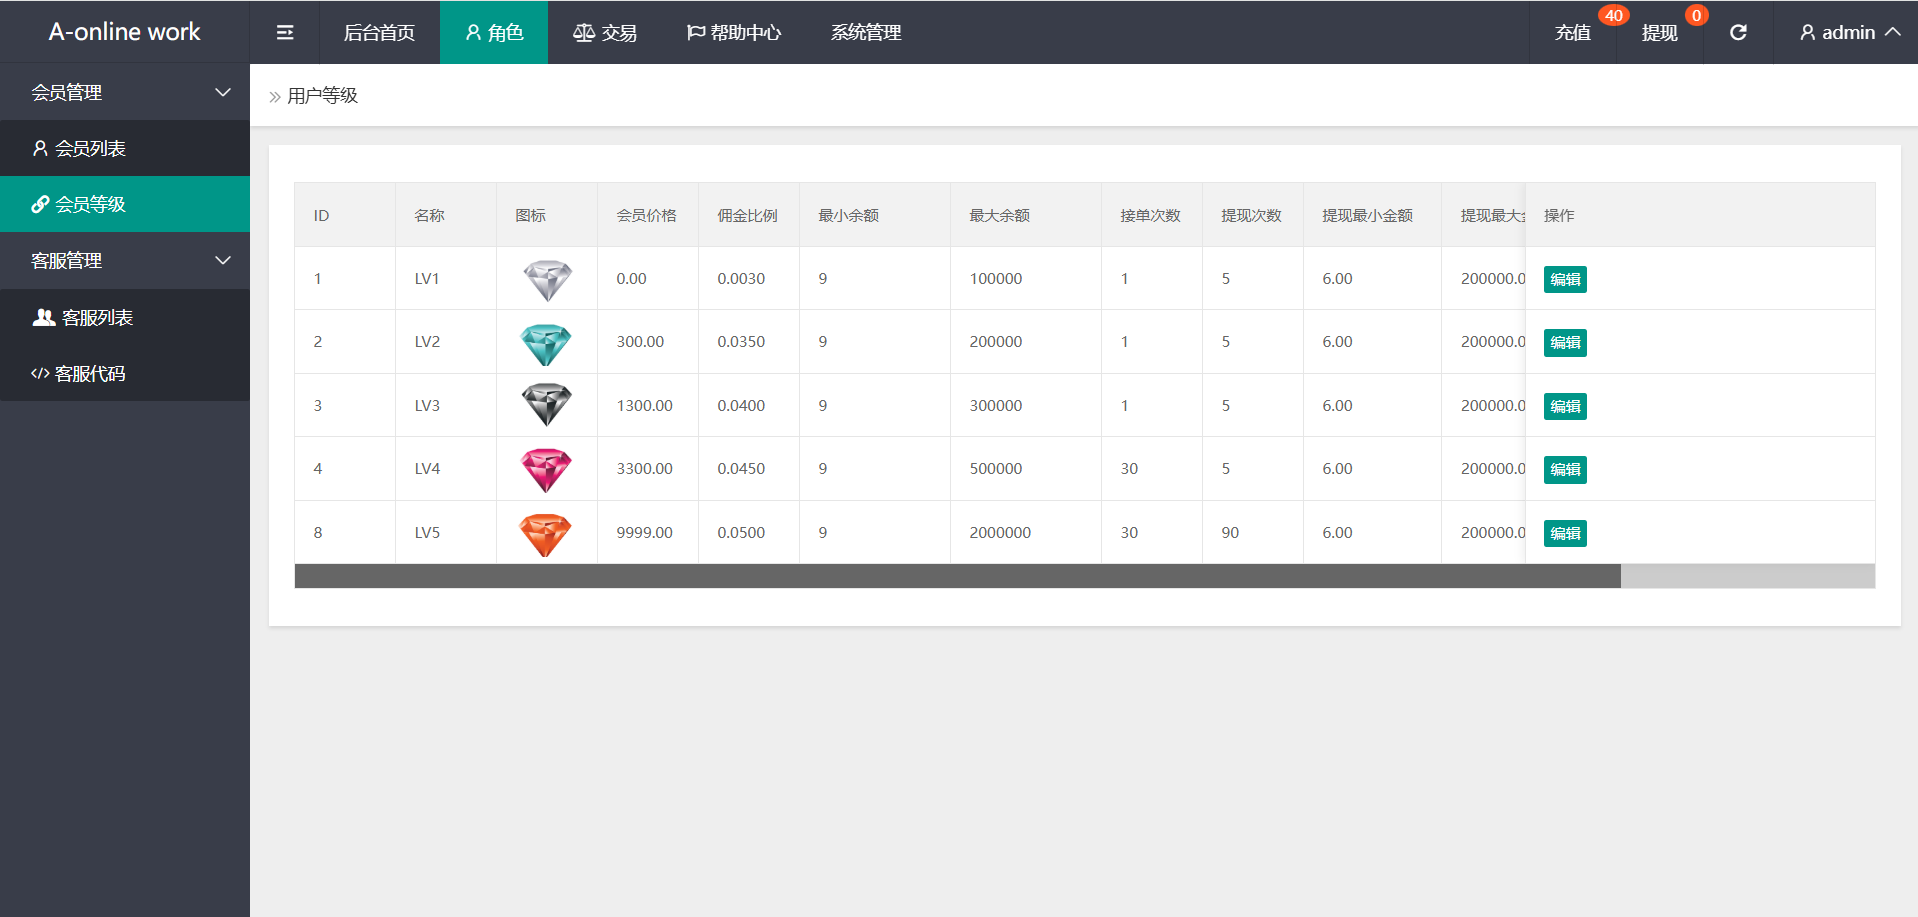Switch to the 交易 top menu
This screenshot has height=917, width=1918.
tap(605, 33)
